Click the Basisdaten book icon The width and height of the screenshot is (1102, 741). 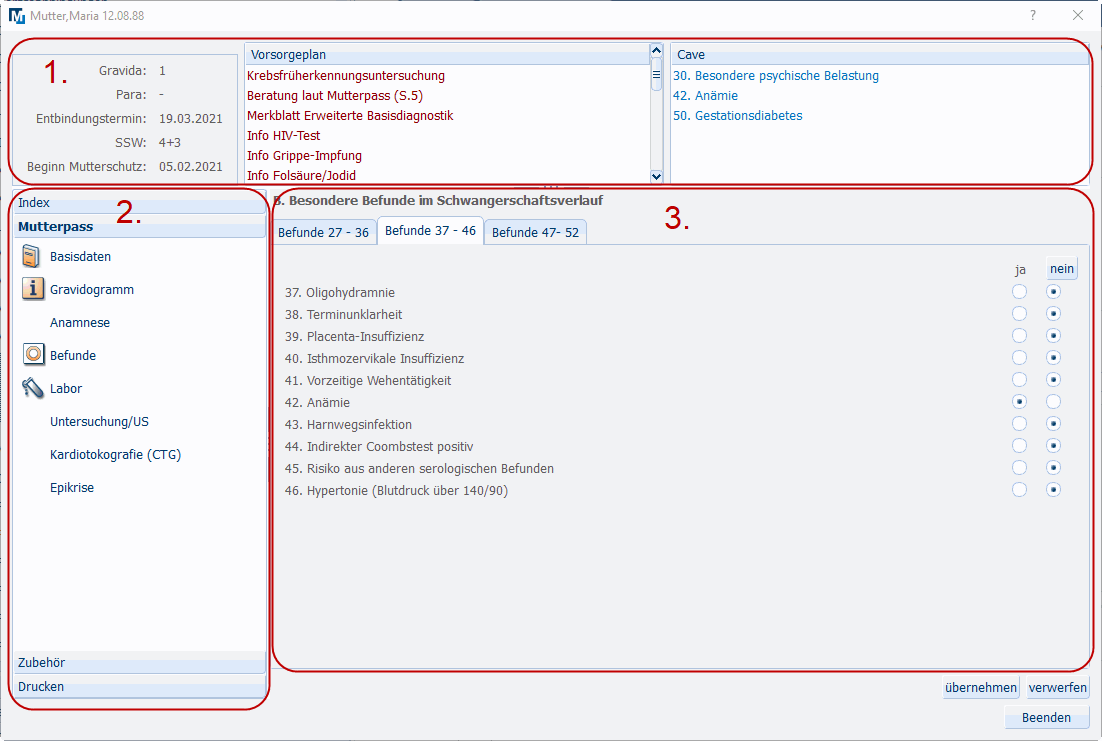click(x=31, y=257)
